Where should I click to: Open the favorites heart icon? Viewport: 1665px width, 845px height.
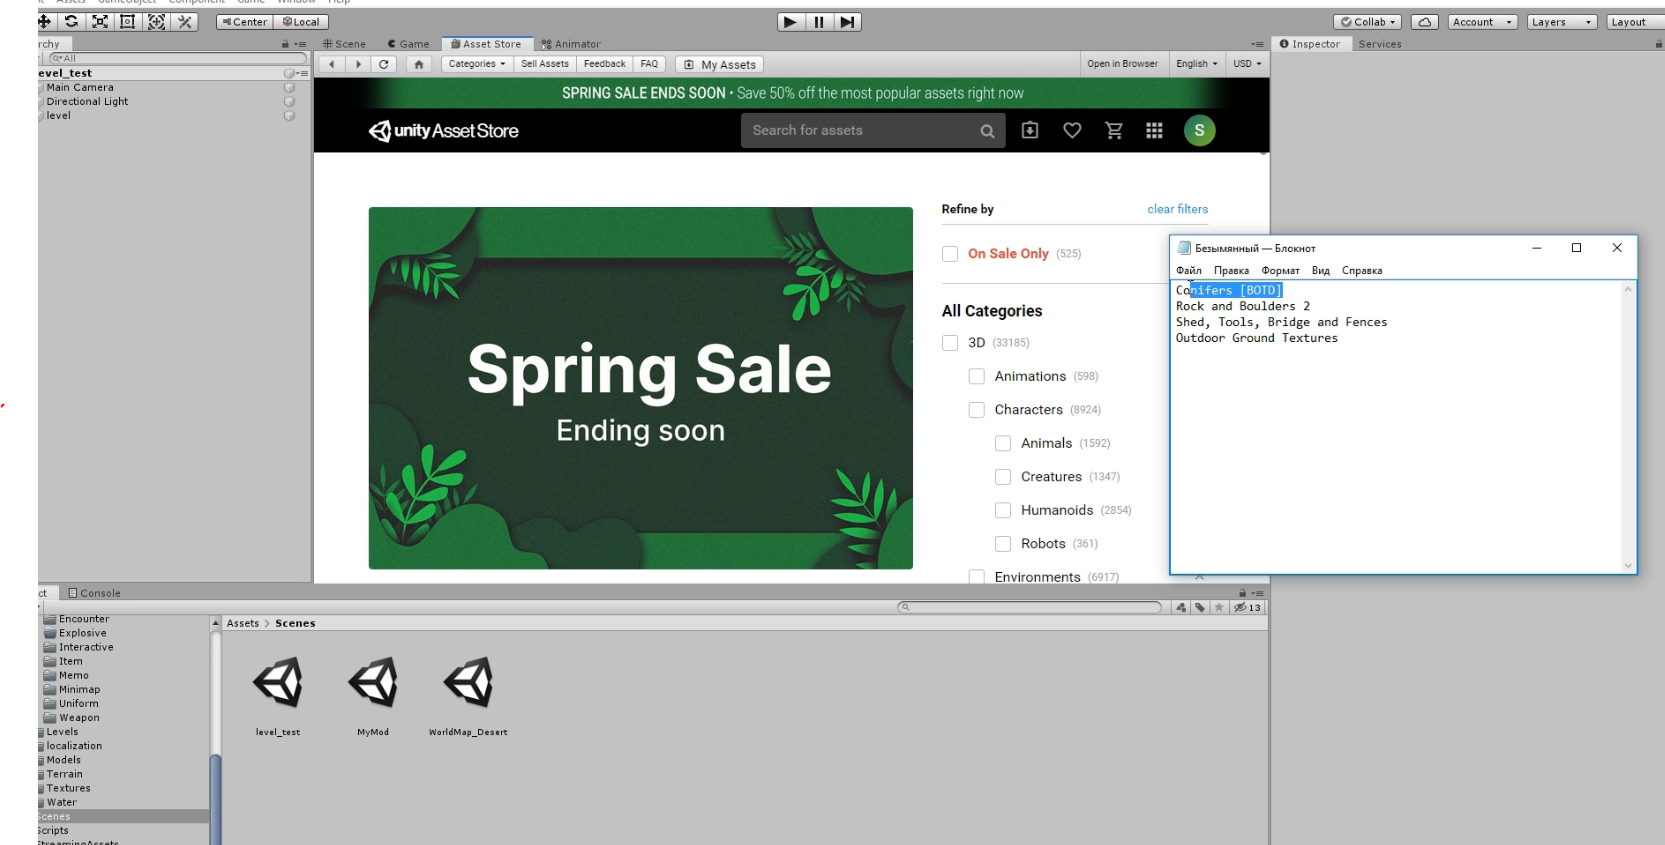coord(1072,130)
